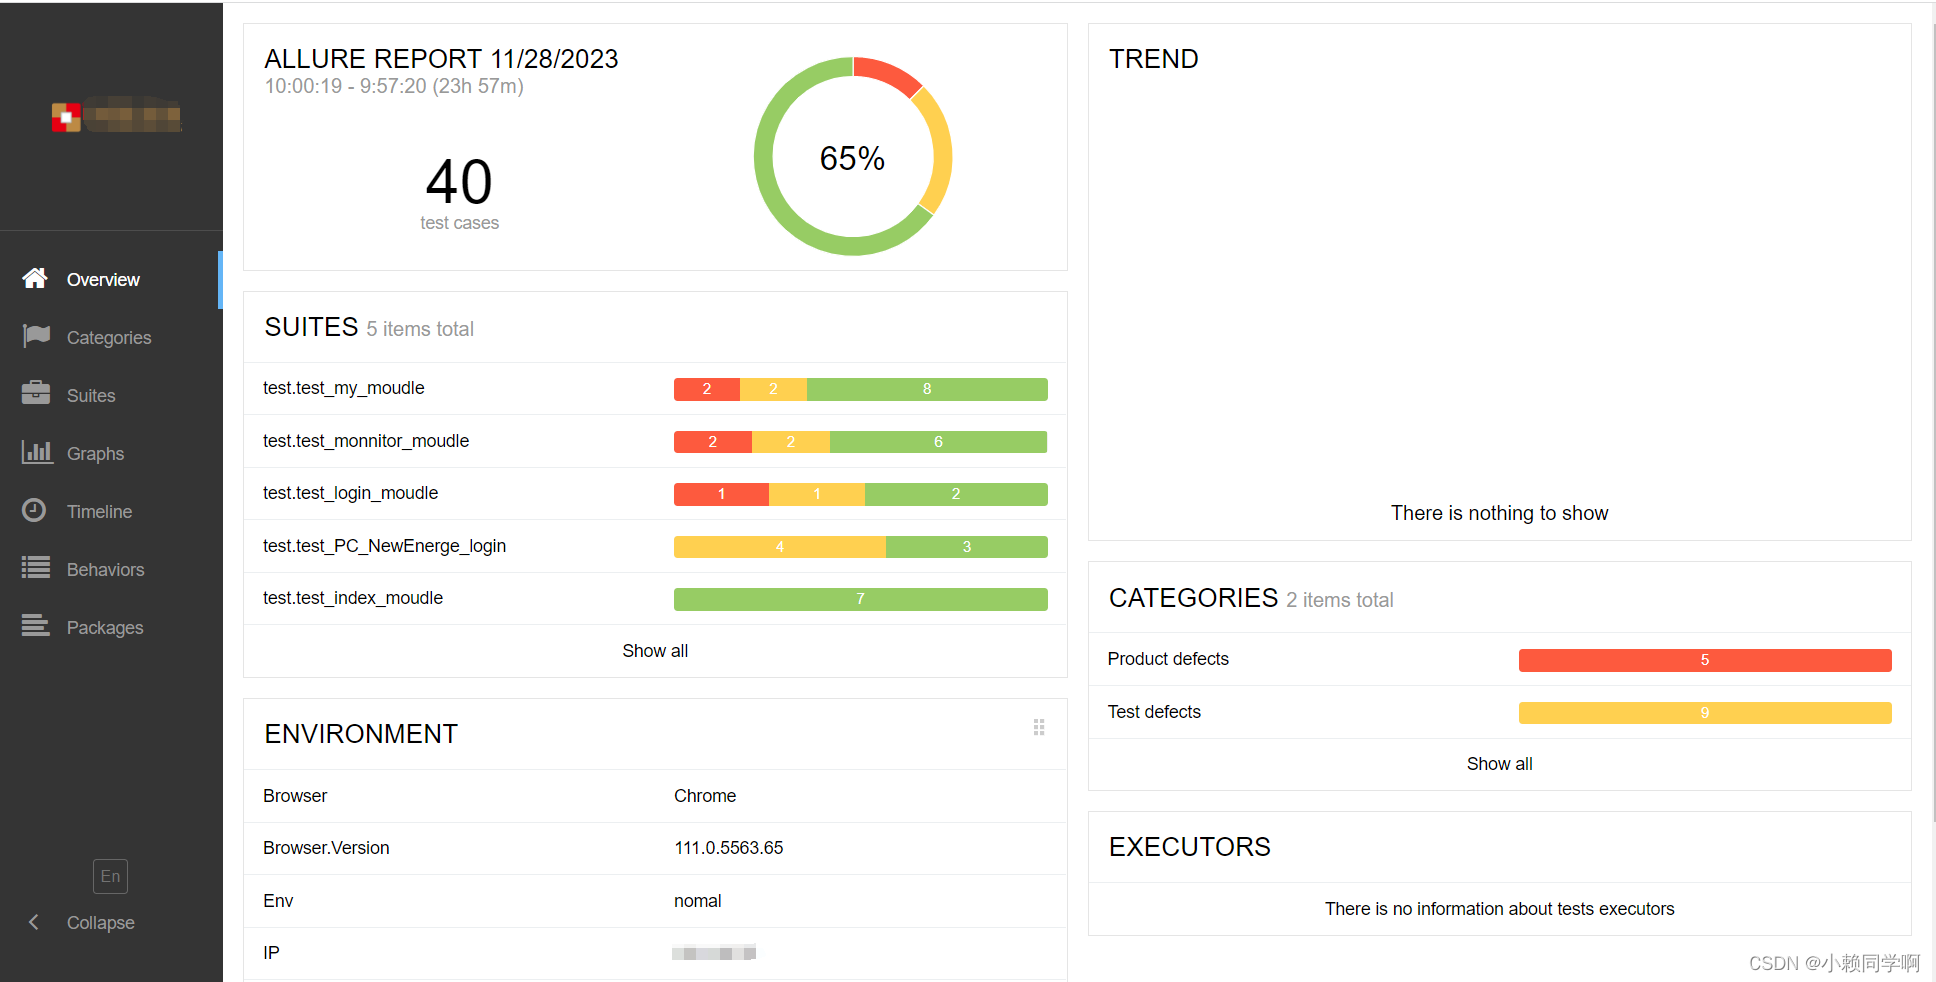Screen dimensions: 1936x982
Task: Open the Packages menu item
Action: coord(111,628)
